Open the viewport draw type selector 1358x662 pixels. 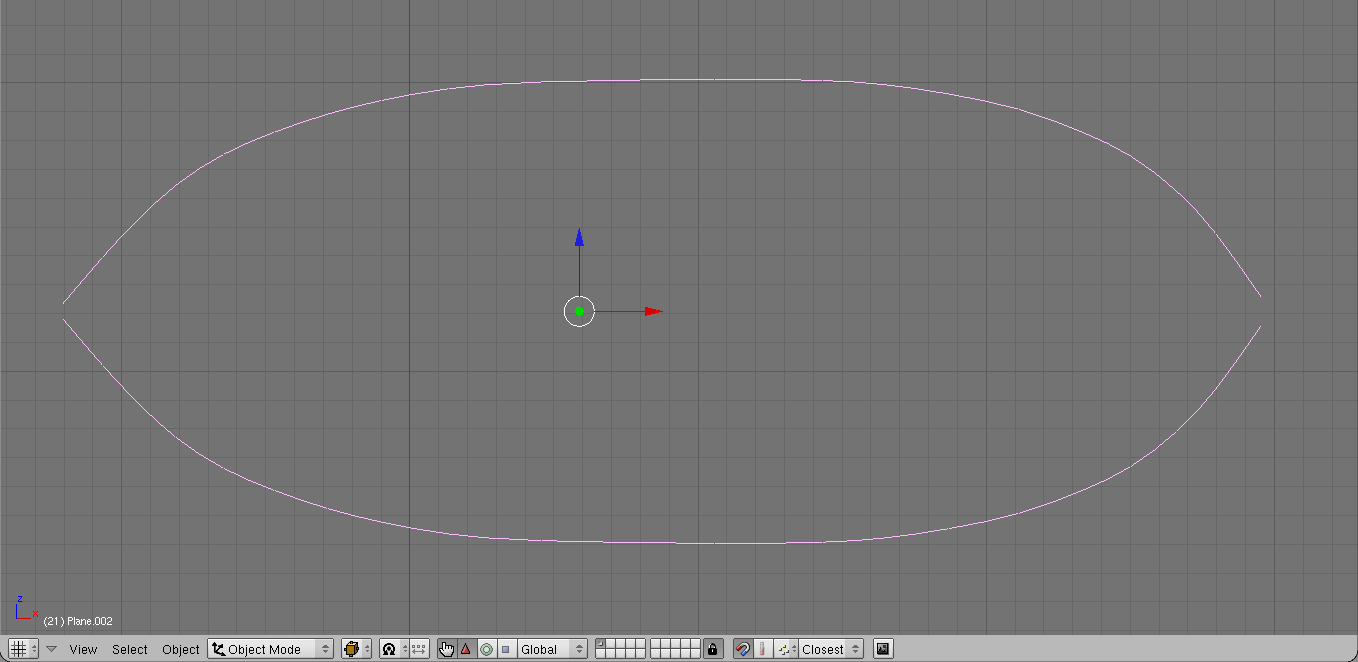point(356,649)
